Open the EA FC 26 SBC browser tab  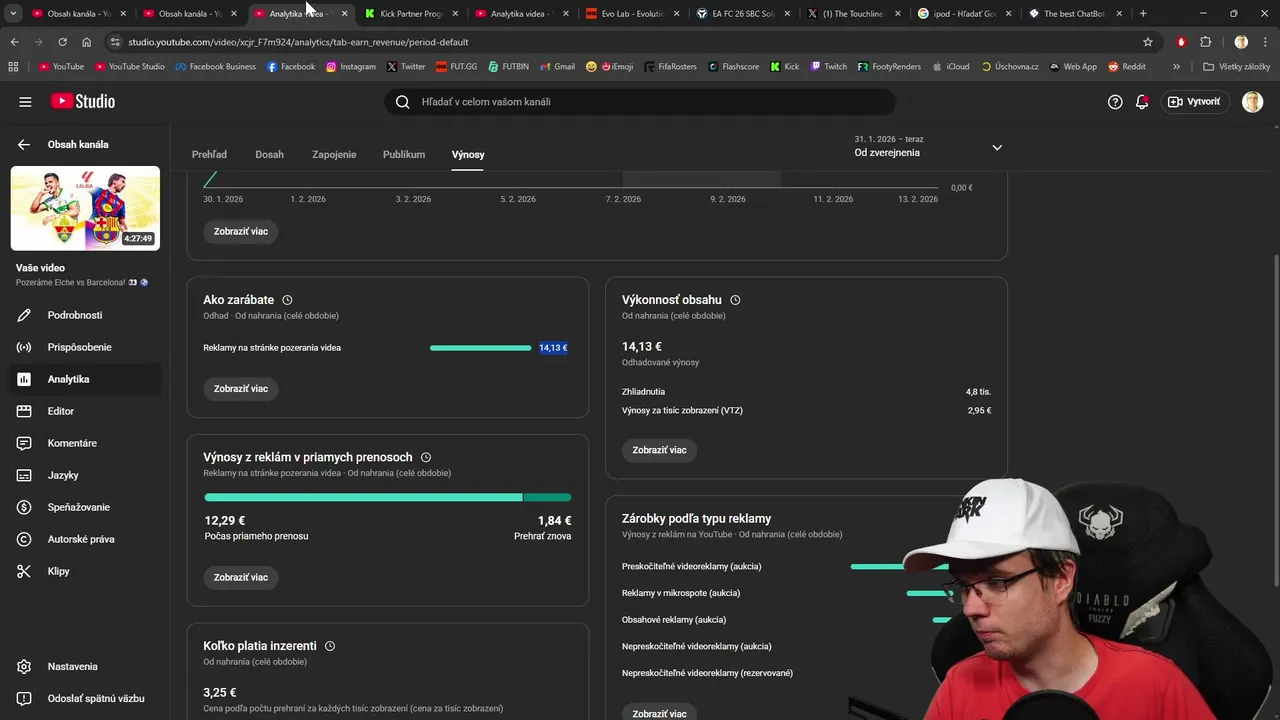(x=740, y=14)
